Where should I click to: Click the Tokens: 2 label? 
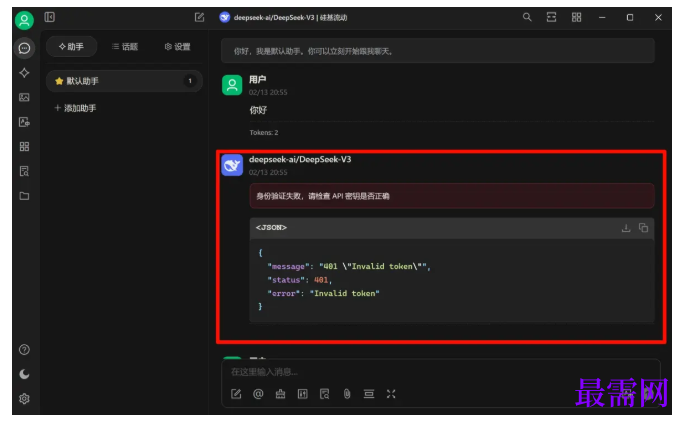(x=264, y=132)
